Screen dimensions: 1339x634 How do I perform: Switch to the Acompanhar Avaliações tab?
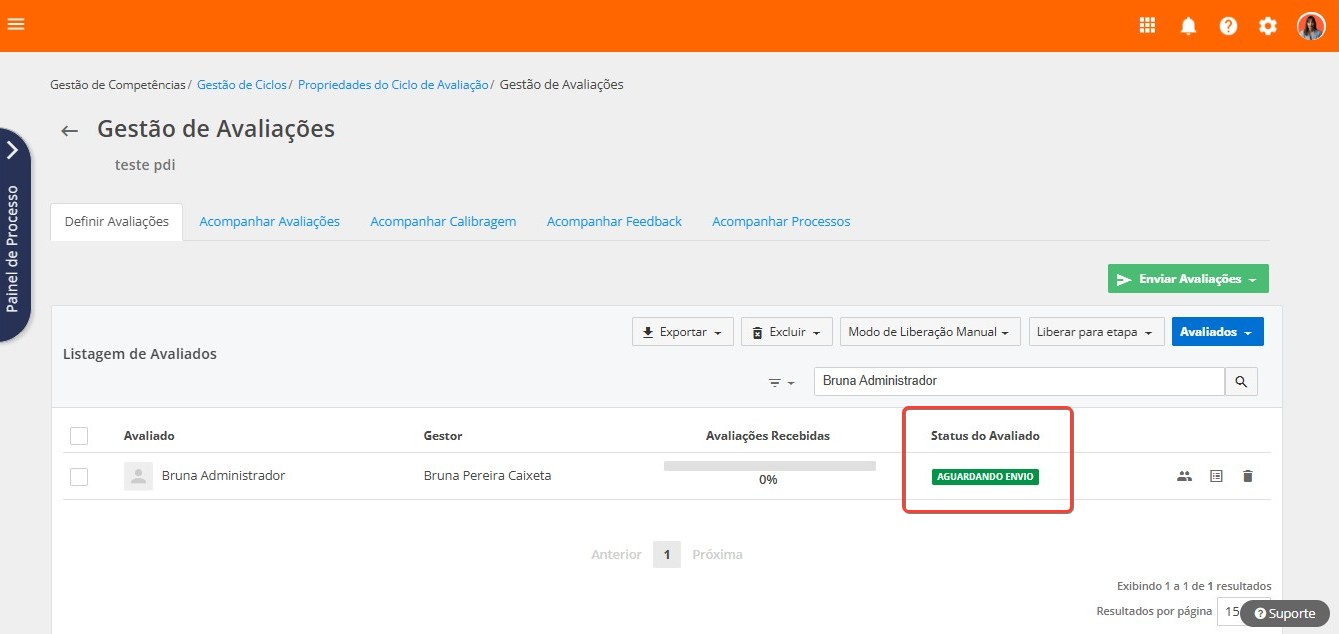click(269, 222)
